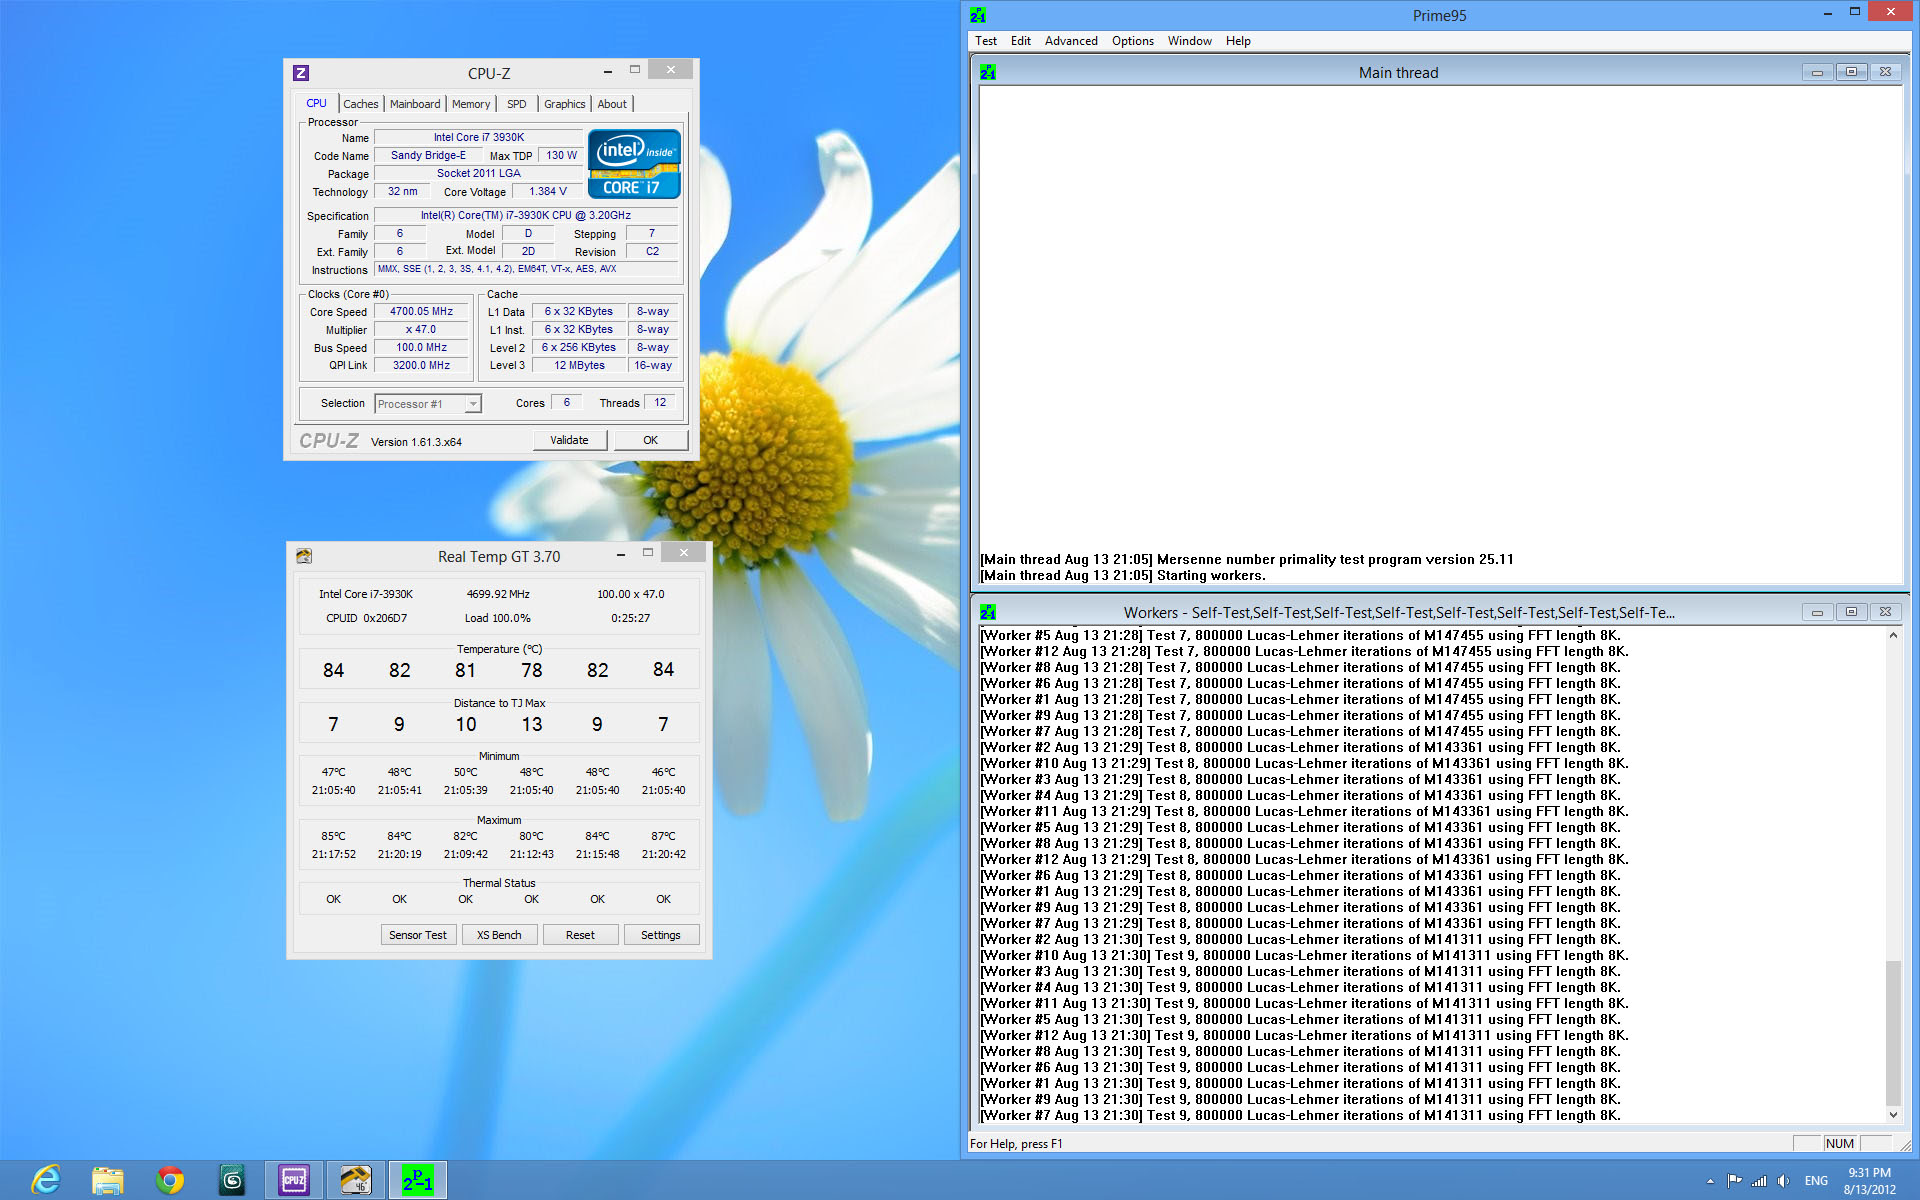Viewport: 1920px width, 1200px height.
Task: Click Workers window scroll up arrow
Action: pyautogui.click(x=1892, y=636)
